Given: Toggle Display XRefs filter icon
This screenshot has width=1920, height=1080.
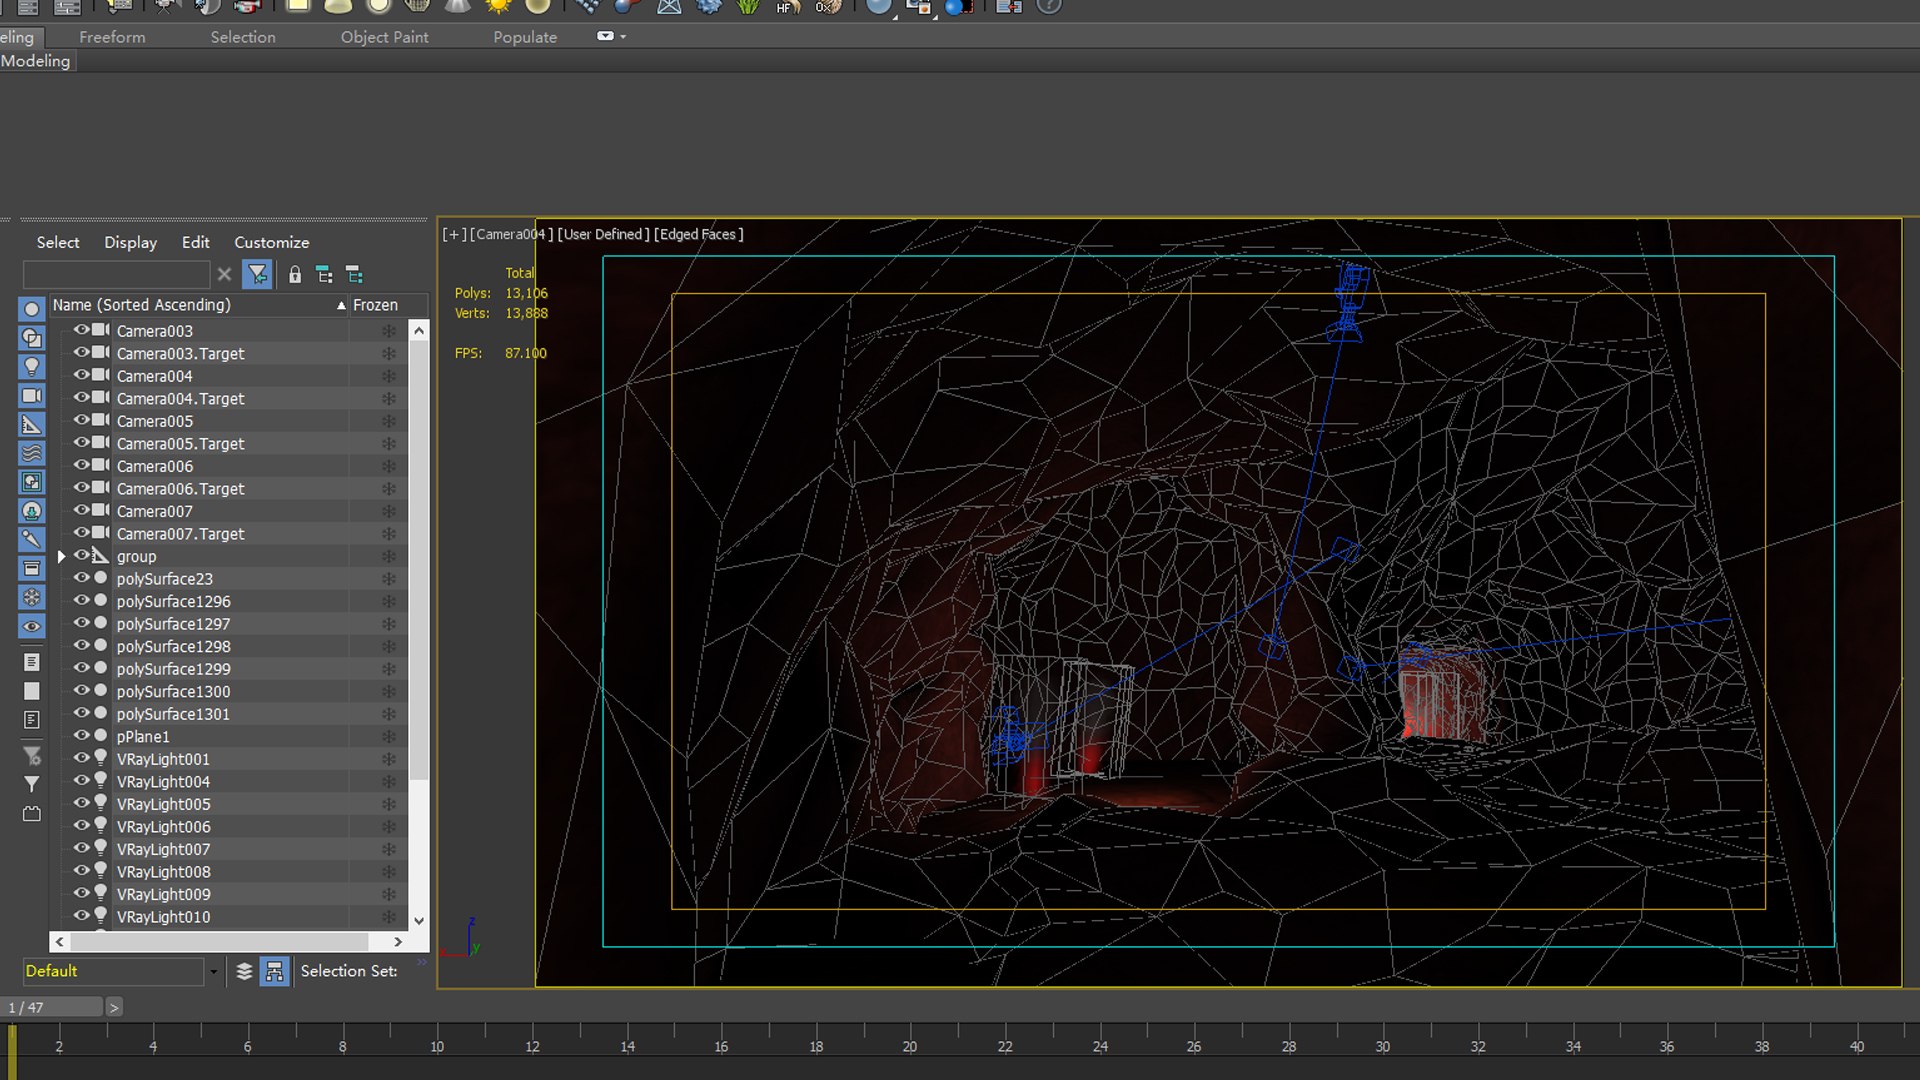Looking at the screenshot, I should point(32,511).
